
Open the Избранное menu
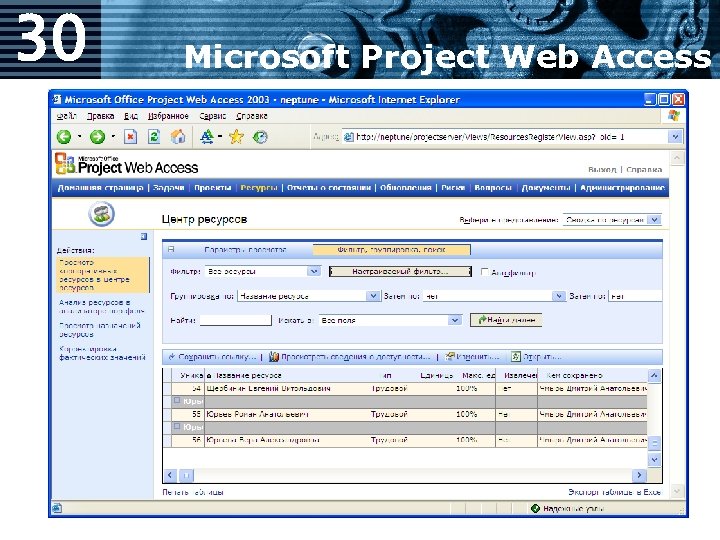[x=168, y=116]
